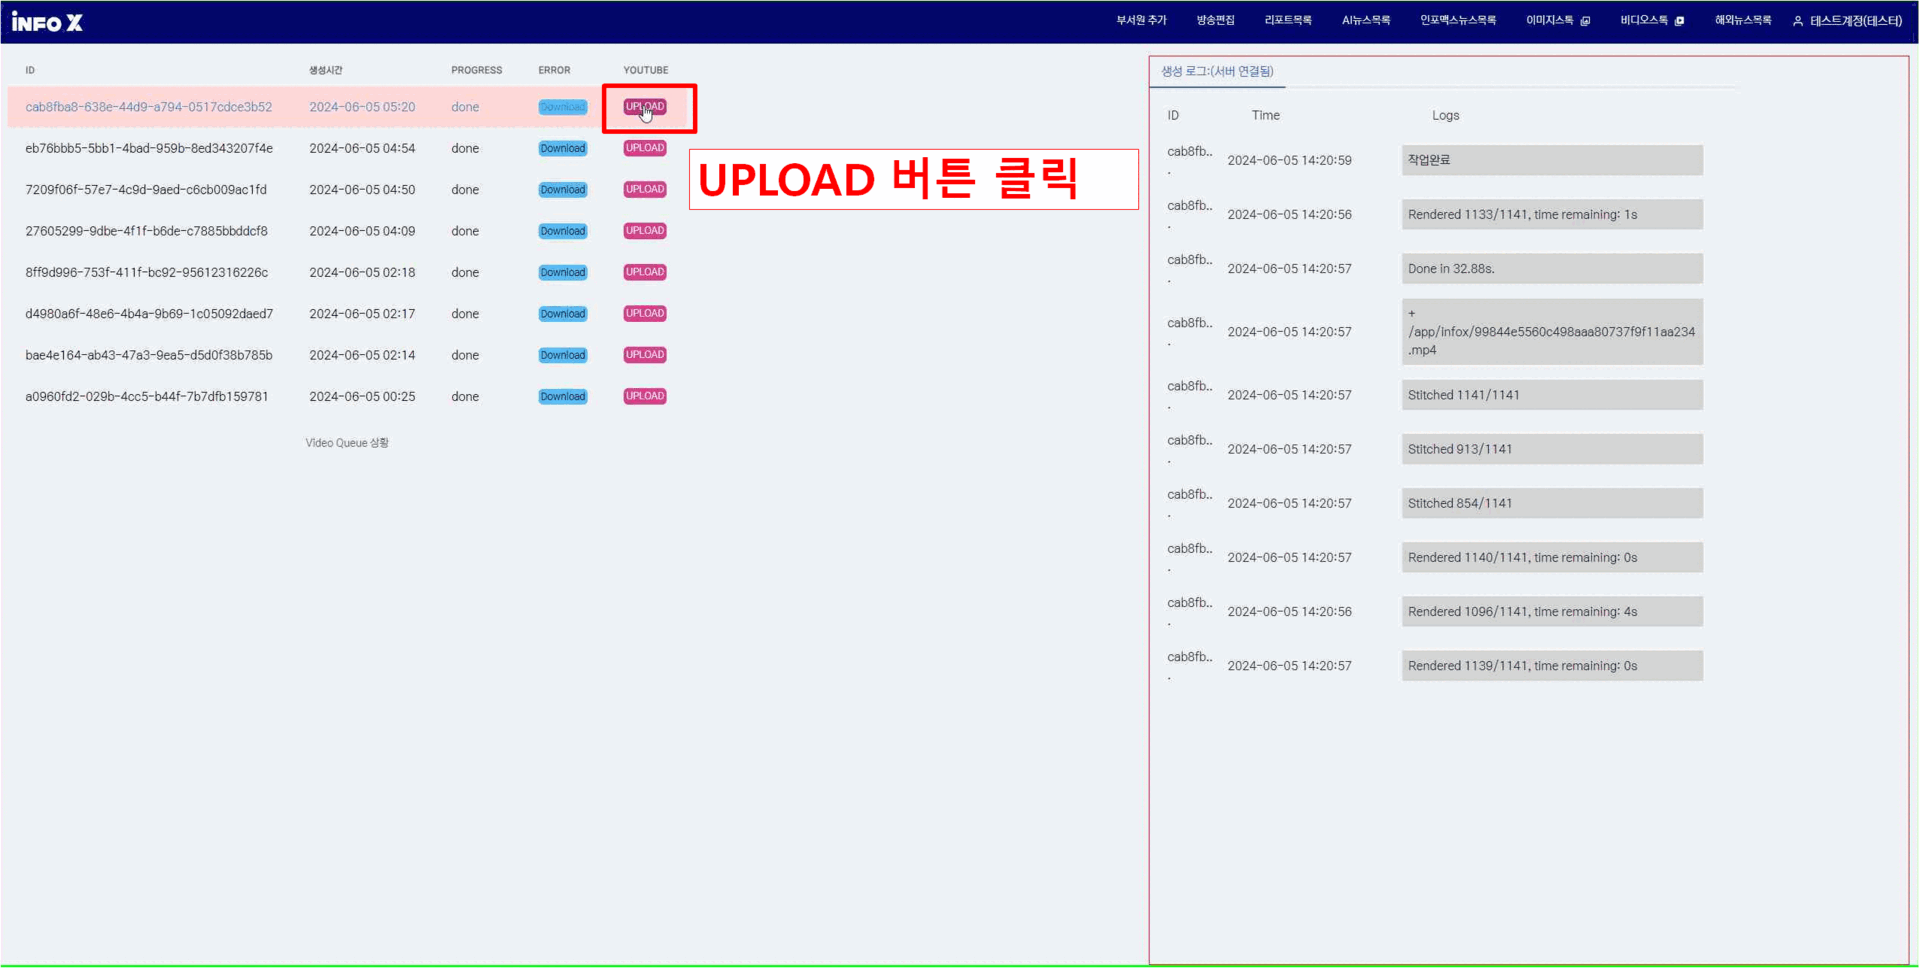
Task: Click UPLOAD for row eb76bbb5
Action: [645, 148]
